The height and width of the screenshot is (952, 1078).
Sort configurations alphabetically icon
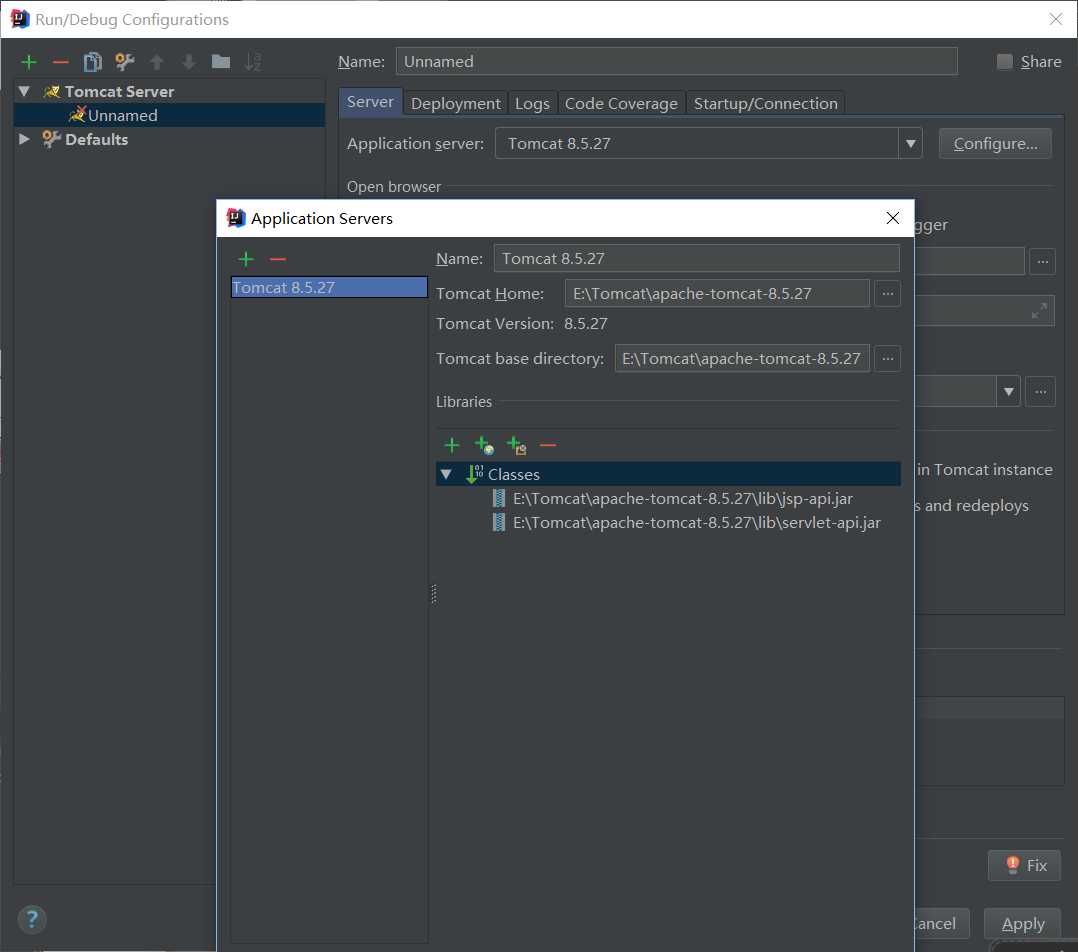tap(253, 62)
